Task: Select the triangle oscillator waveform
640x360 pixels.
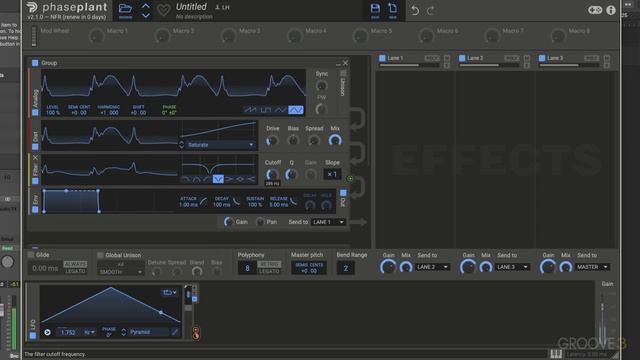Action: point(280,110)
